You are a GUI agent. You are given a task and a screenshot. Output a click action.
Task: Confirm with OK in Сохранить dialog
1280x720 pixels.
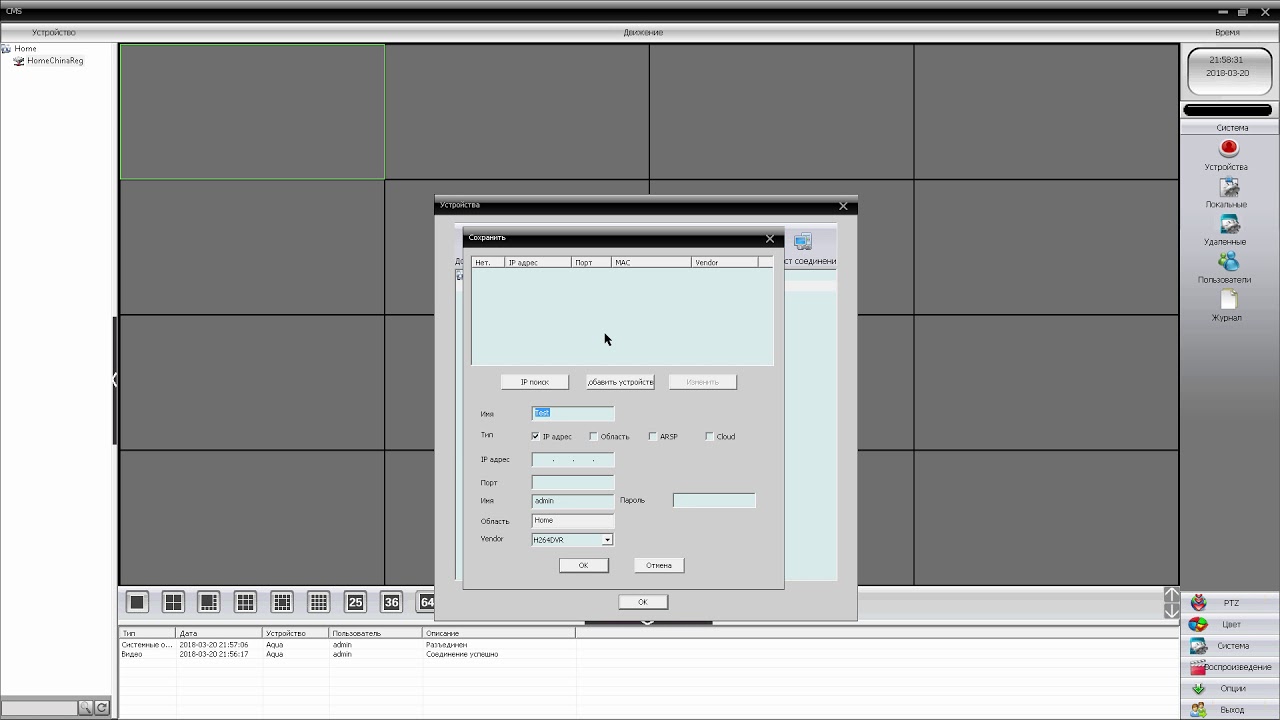pos(583,565)
